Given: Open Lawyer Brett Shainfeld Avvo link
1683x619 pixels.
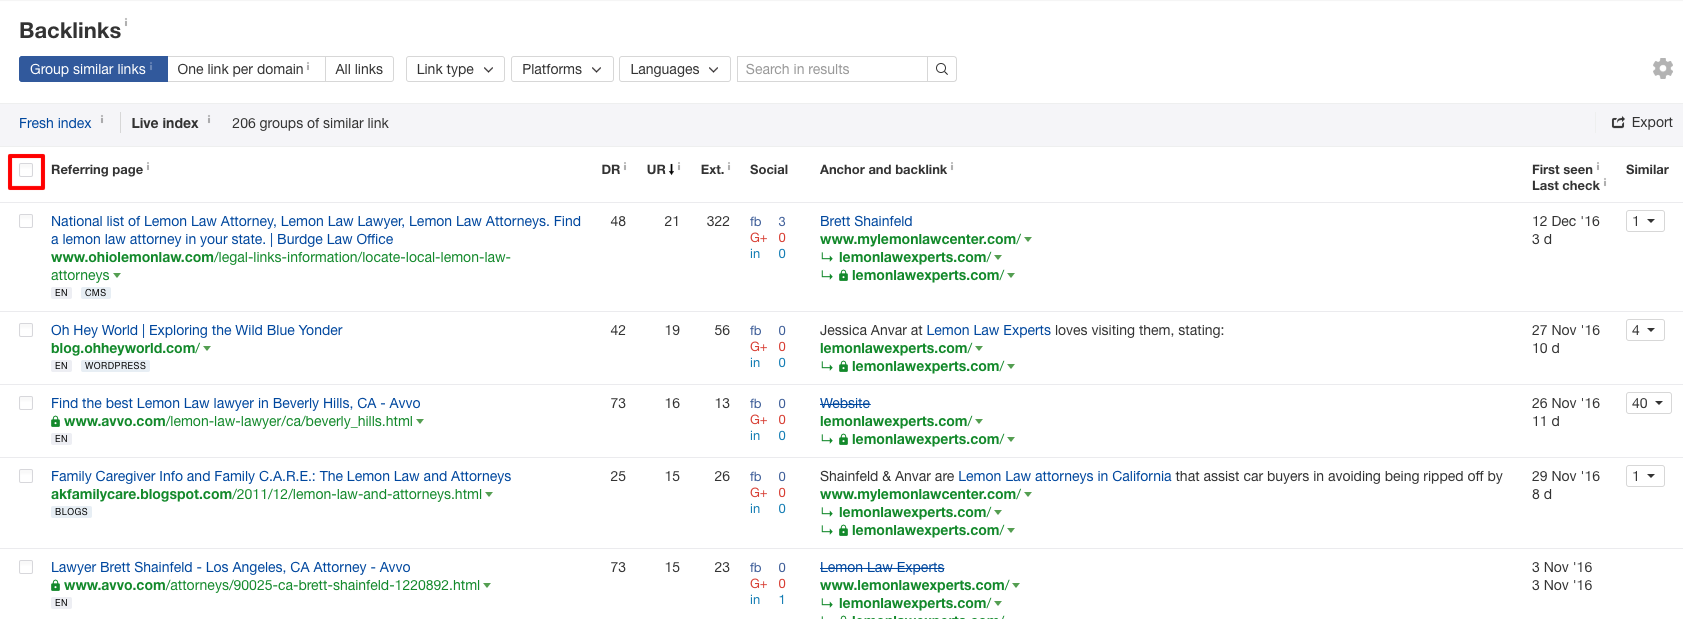Looking at the screenshot, I should coord(231,567).
